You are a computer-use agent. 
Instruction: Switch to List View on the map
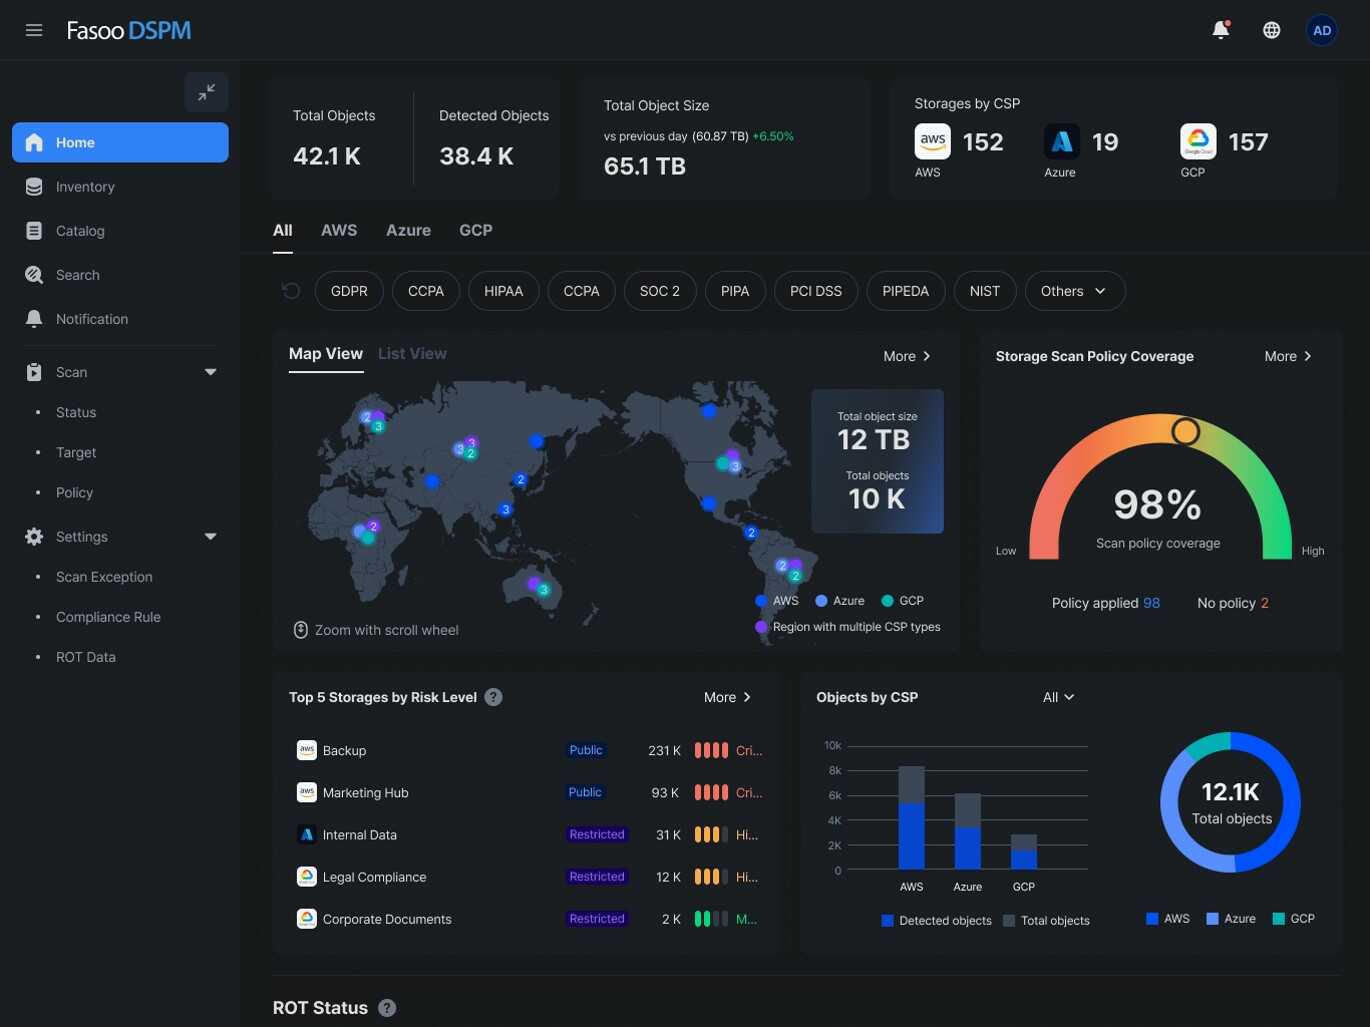[x=411, y=353]
